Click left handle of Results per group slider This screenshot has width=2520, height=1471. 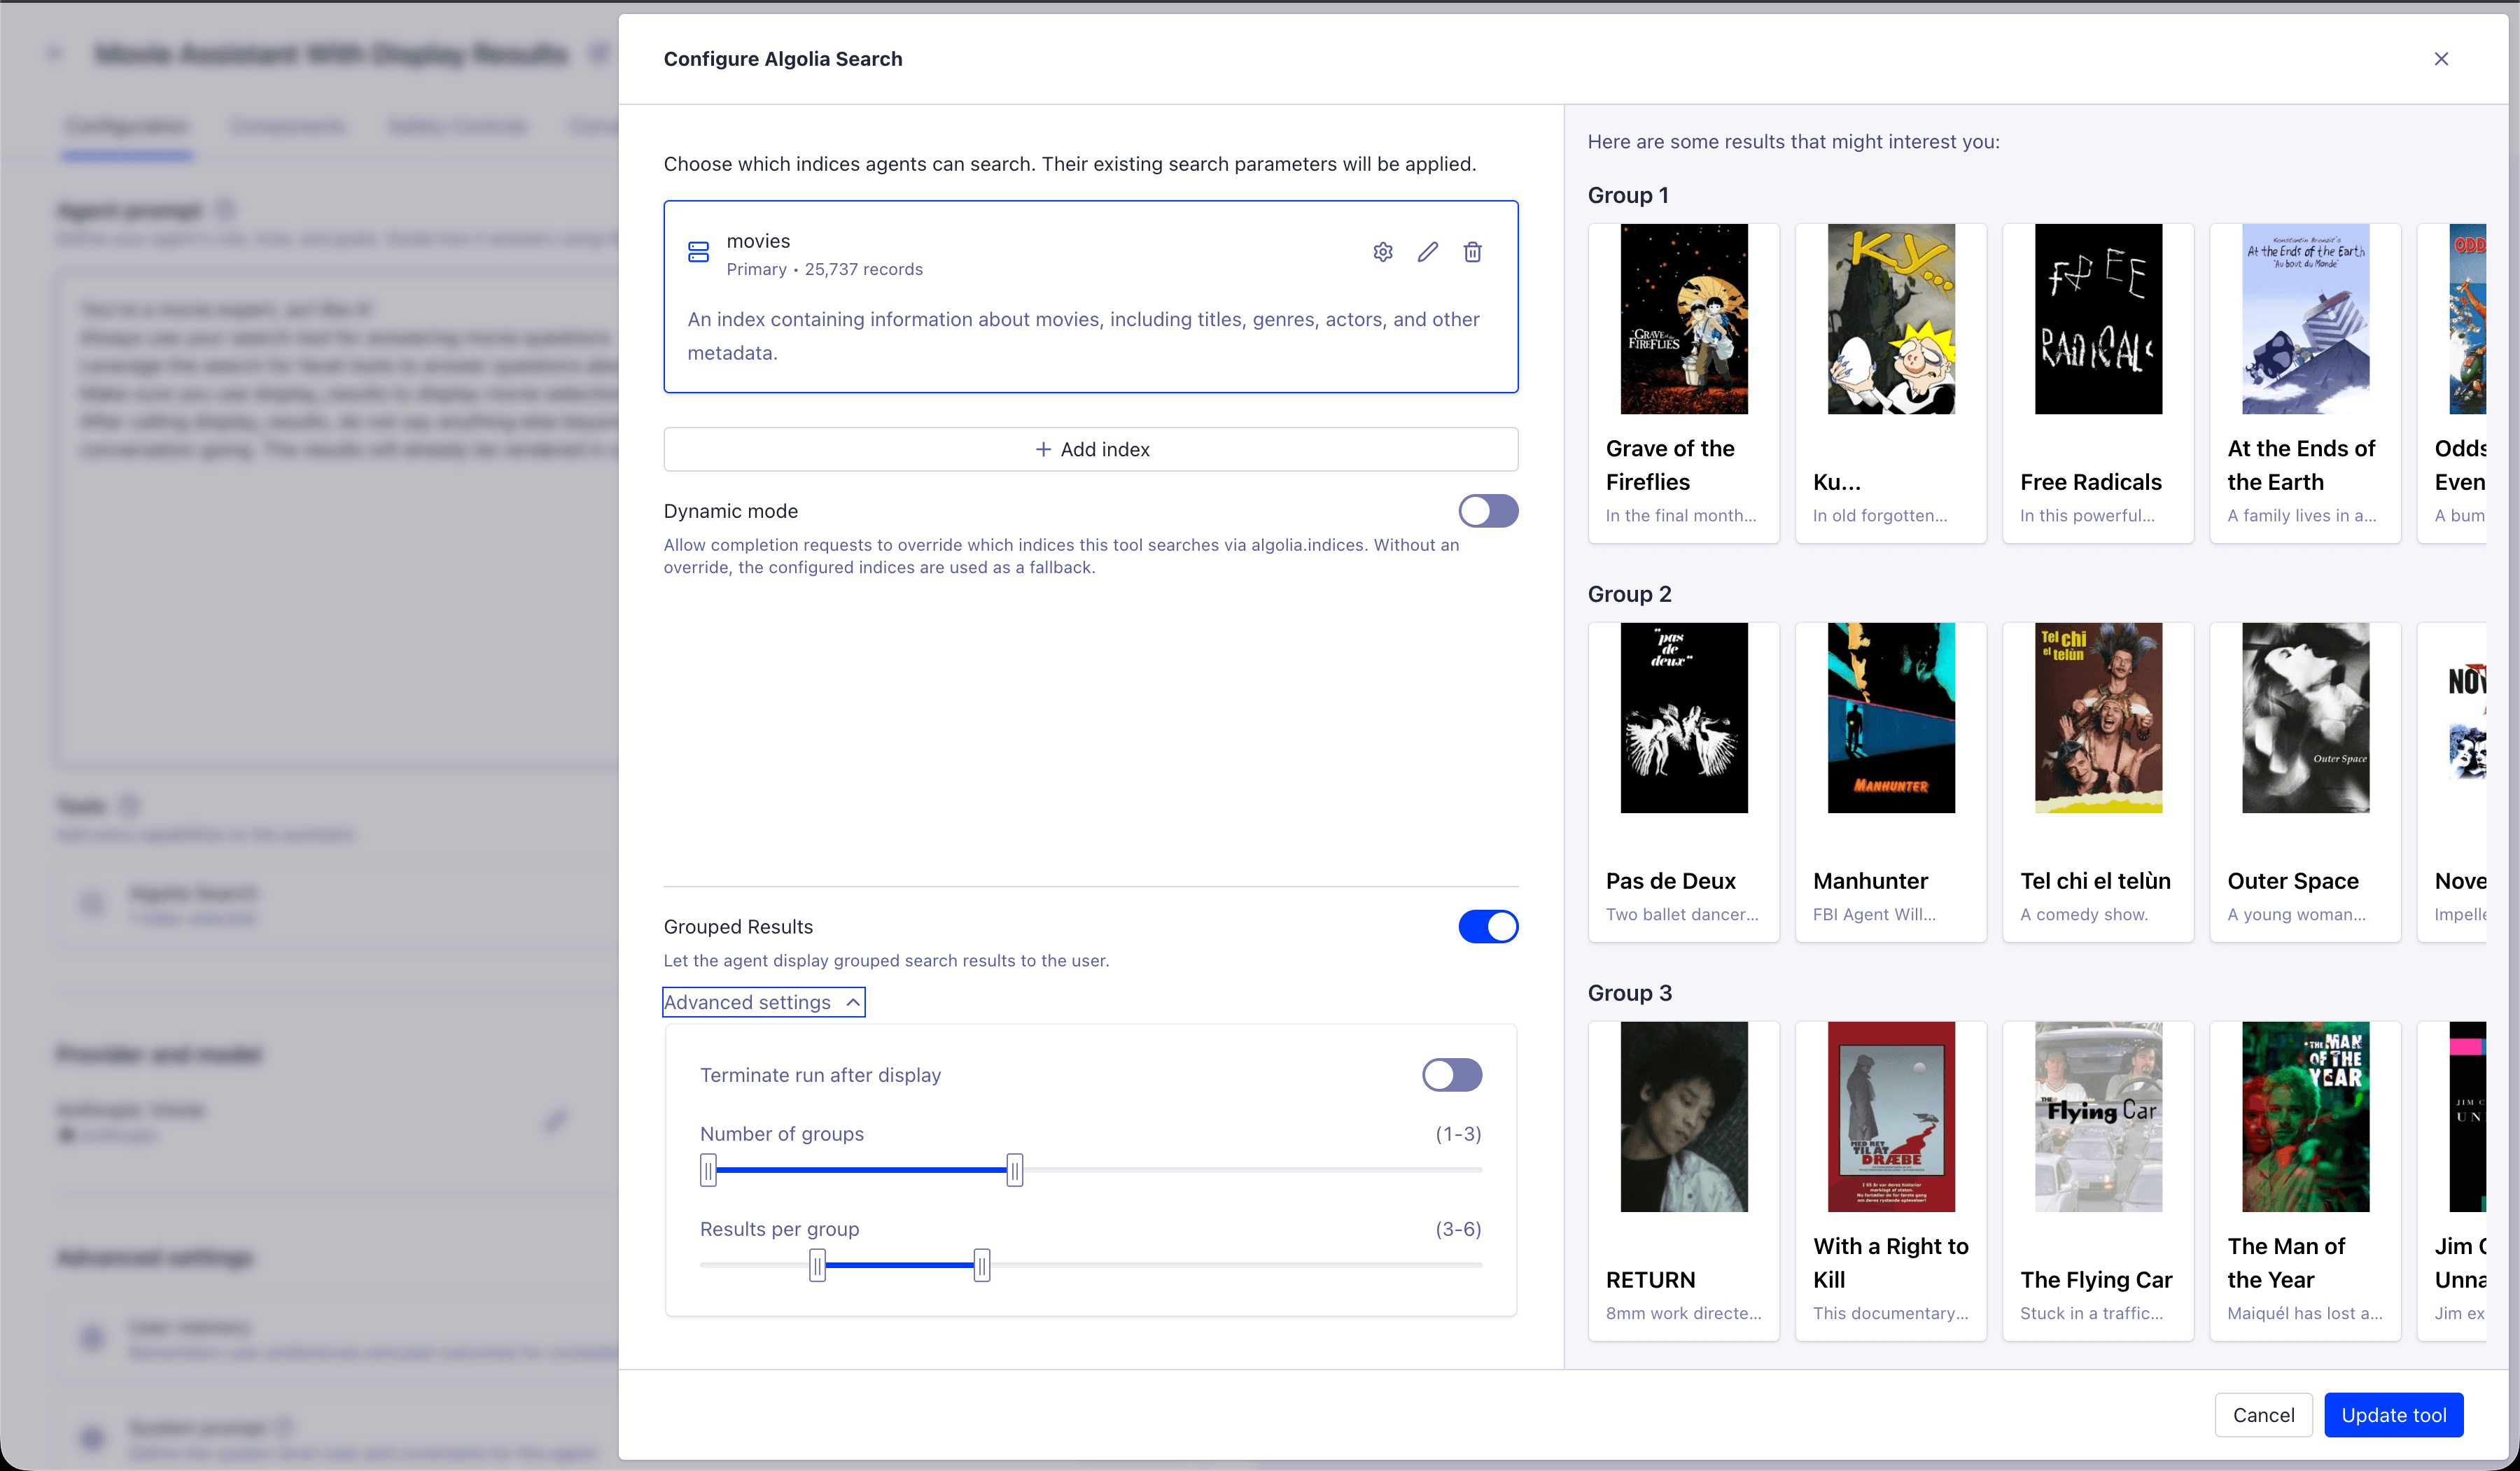coord(817,1265)
